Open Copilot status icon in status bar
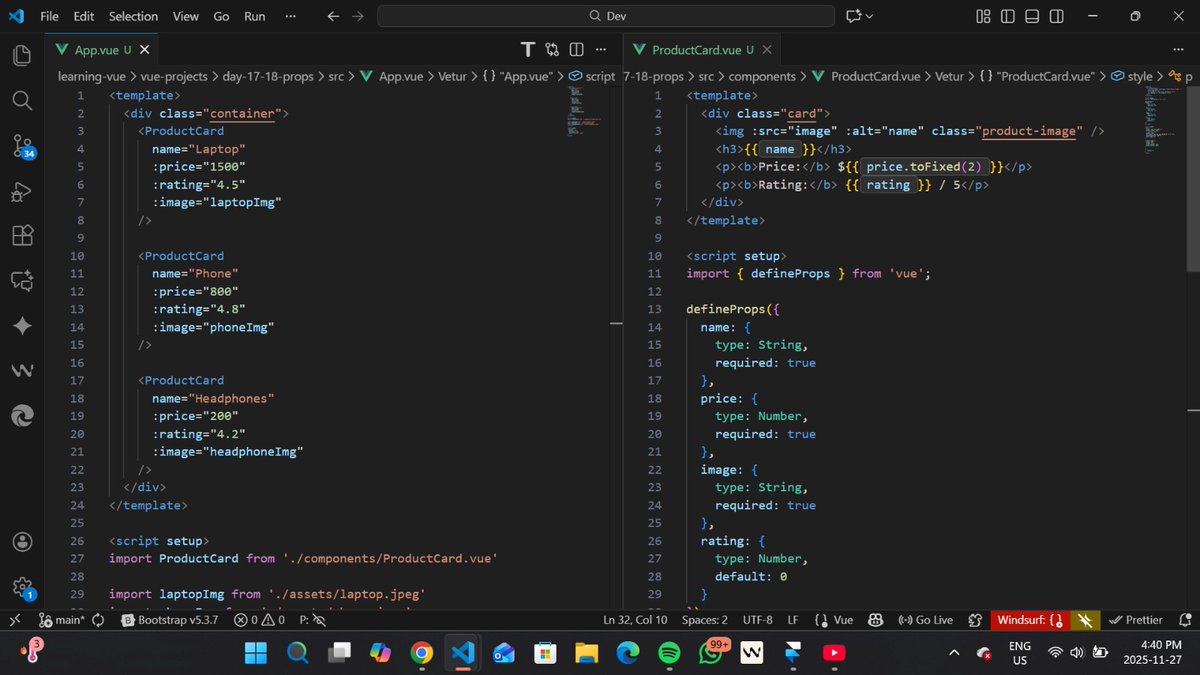Viewport: 1200px width, 675px height. point(875,620)
